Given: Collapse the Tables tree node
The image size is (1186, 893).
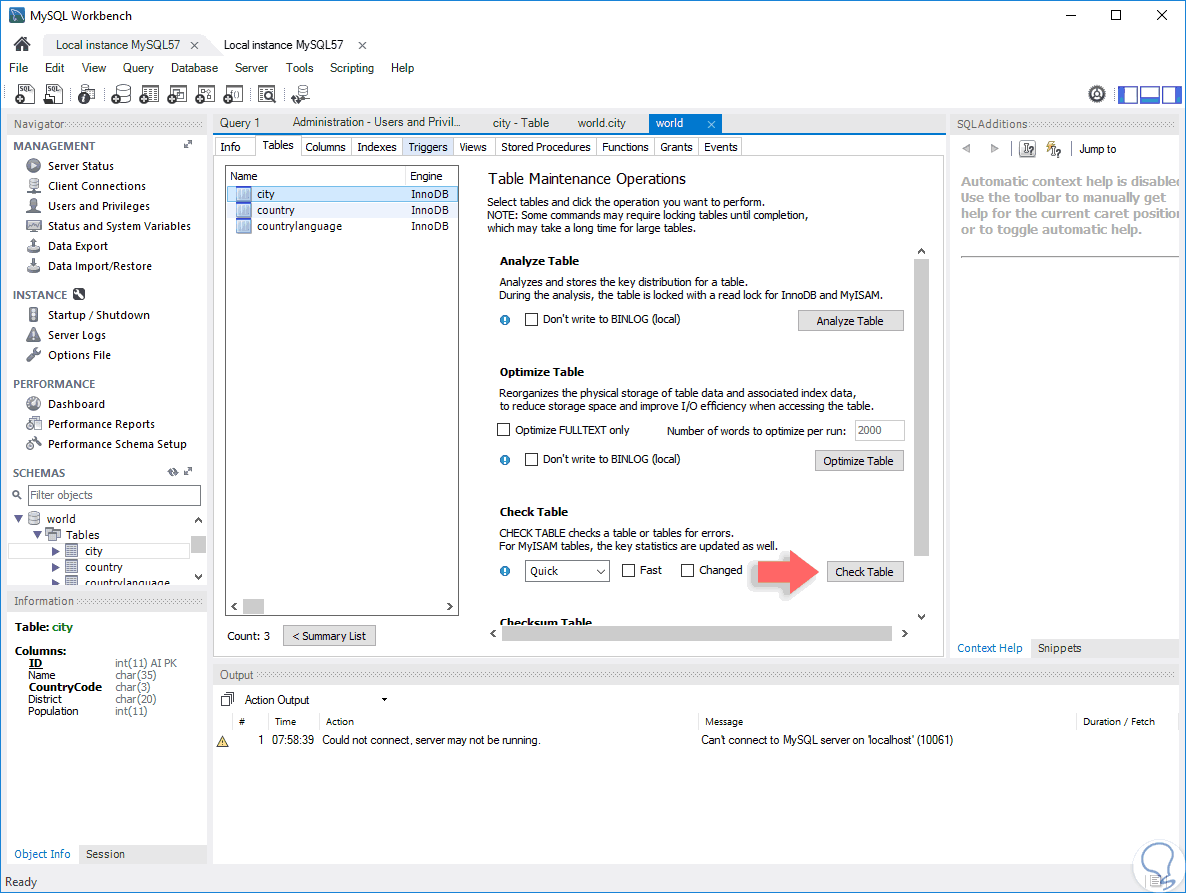Looking at the screenshot, I should coord(37,535).
